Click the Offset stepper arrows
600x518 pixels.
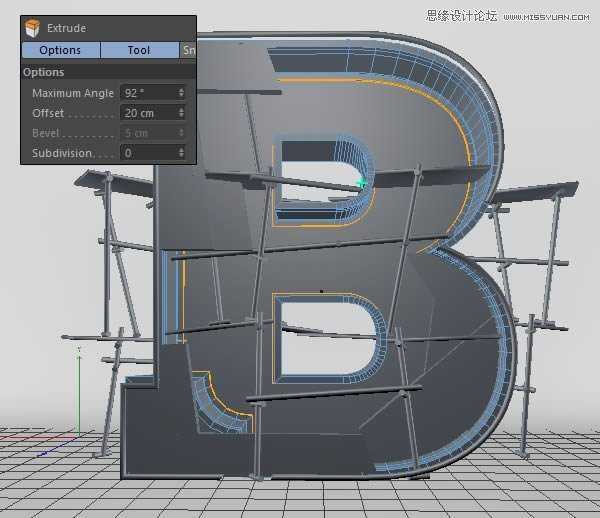coord(181,113)
